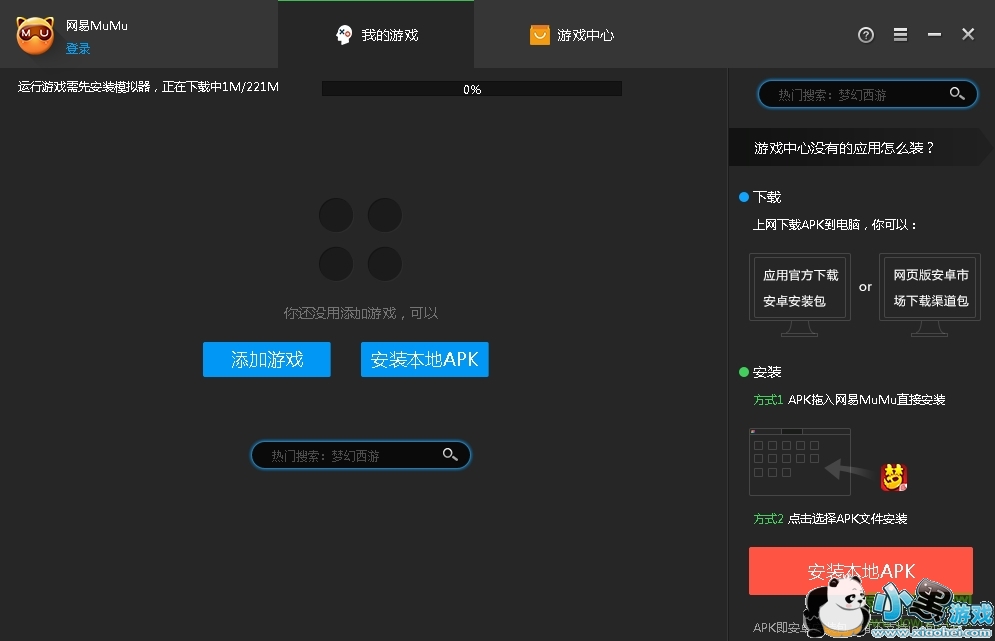
Task: Open help with the question mark icon
Action: tap(866, 34)
